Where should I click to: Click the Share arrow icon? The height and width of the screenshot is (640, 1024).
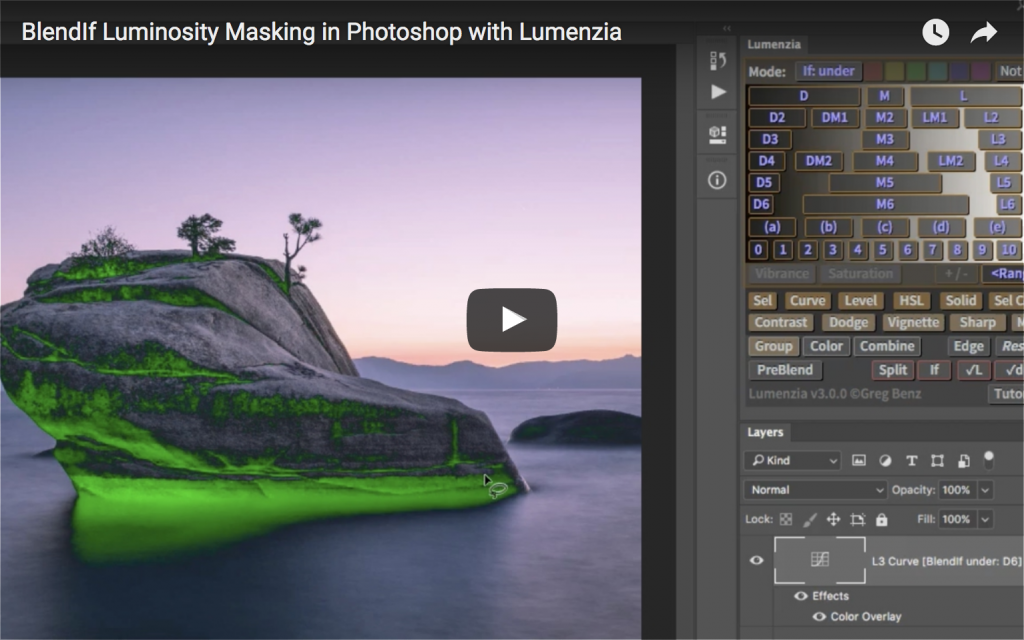984,32
